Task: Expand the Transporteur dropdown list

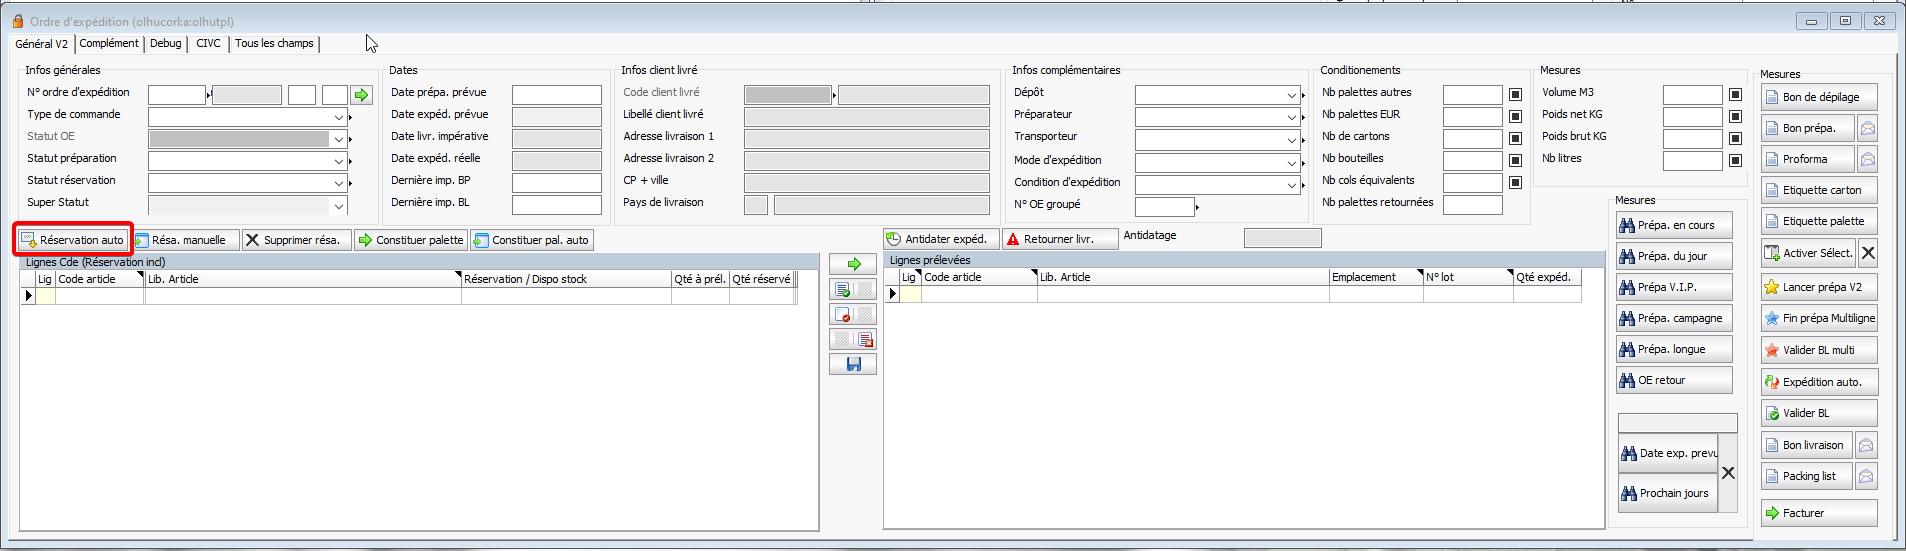Action: (1291, 139)
